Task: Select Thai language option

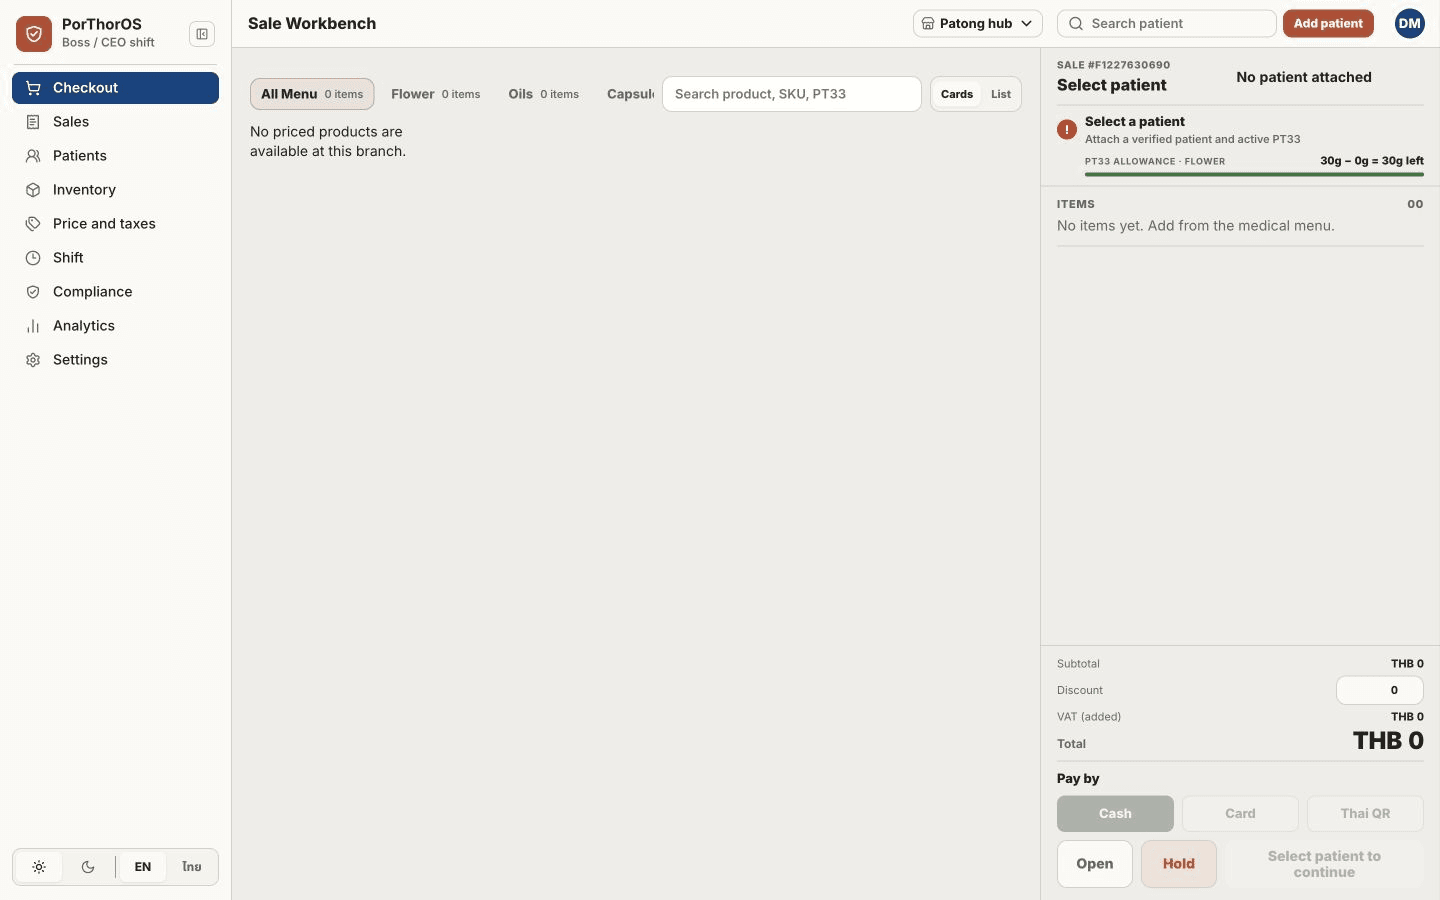Action: click(192, 867)
